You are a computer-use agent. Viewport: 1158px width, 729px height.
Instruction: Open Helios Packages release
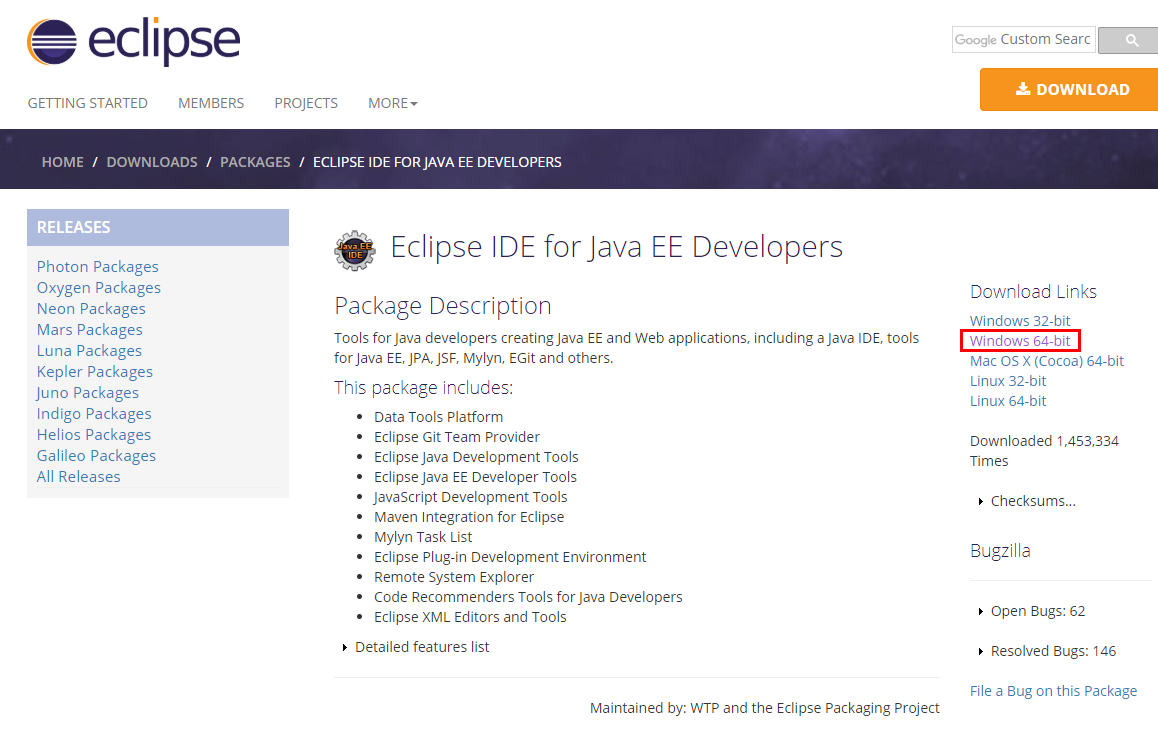pos(94,435)
